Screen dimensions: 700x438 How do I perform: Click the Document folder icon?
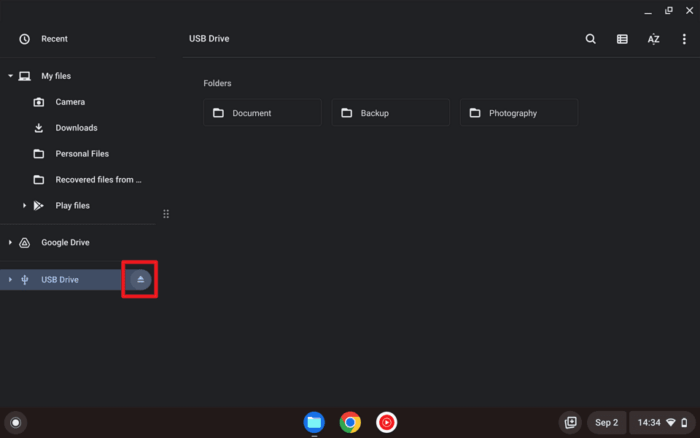point(218,113)
